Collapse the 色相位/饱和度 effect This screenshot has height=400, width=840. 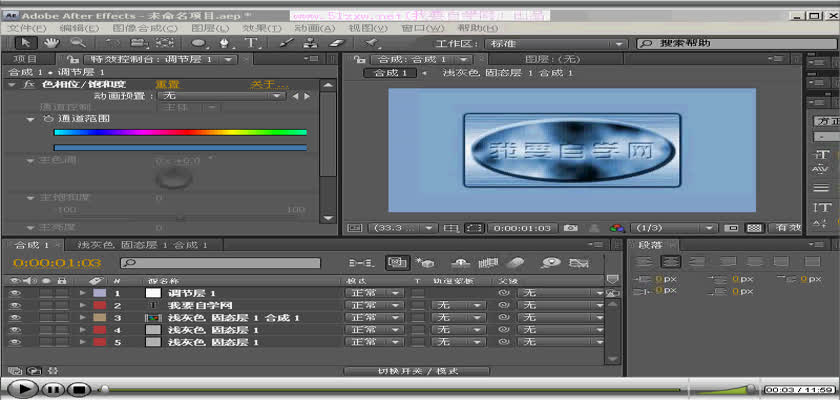[11, 85]
